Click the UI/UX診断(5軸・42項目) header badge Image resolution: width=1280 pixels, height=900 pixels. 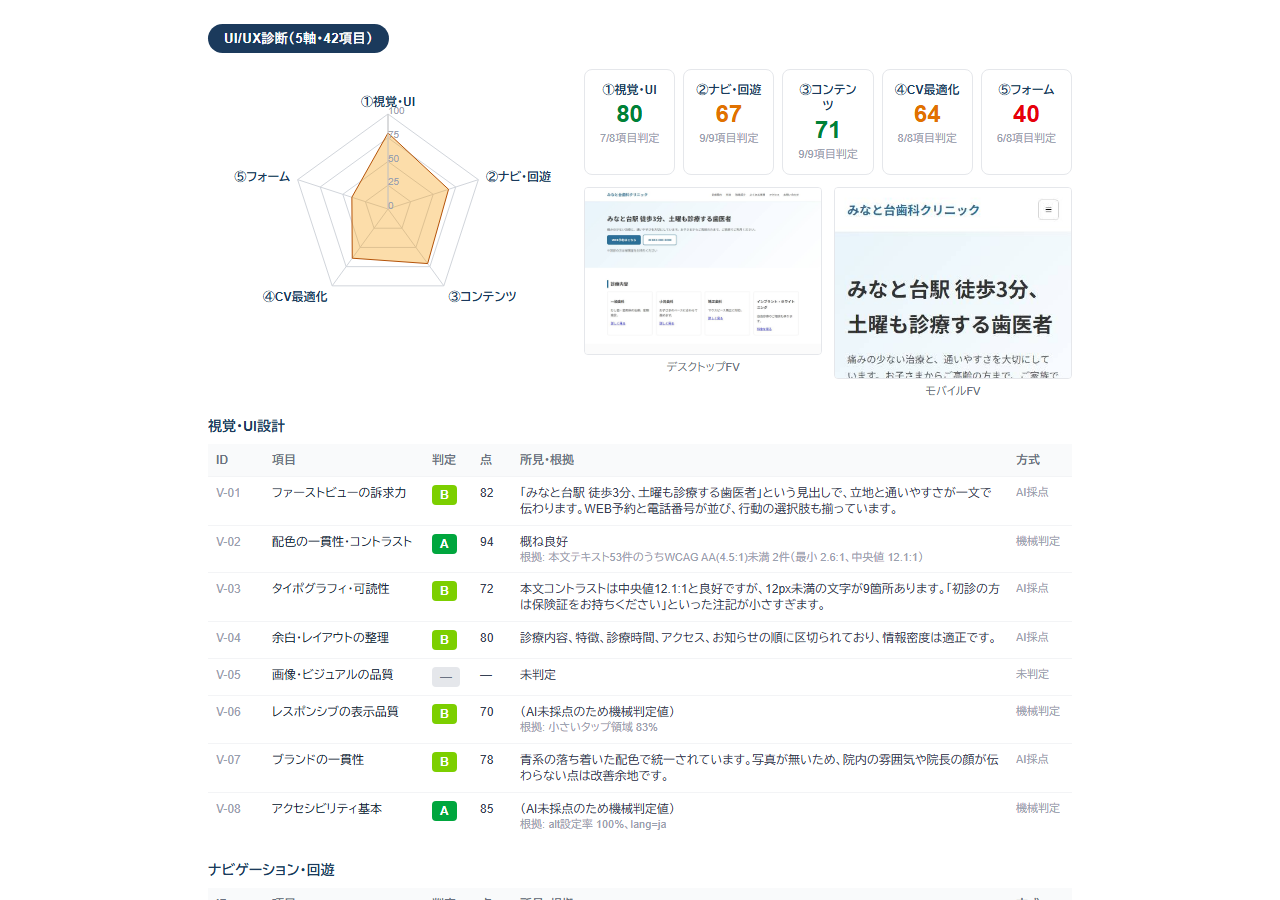coord(298,39)
